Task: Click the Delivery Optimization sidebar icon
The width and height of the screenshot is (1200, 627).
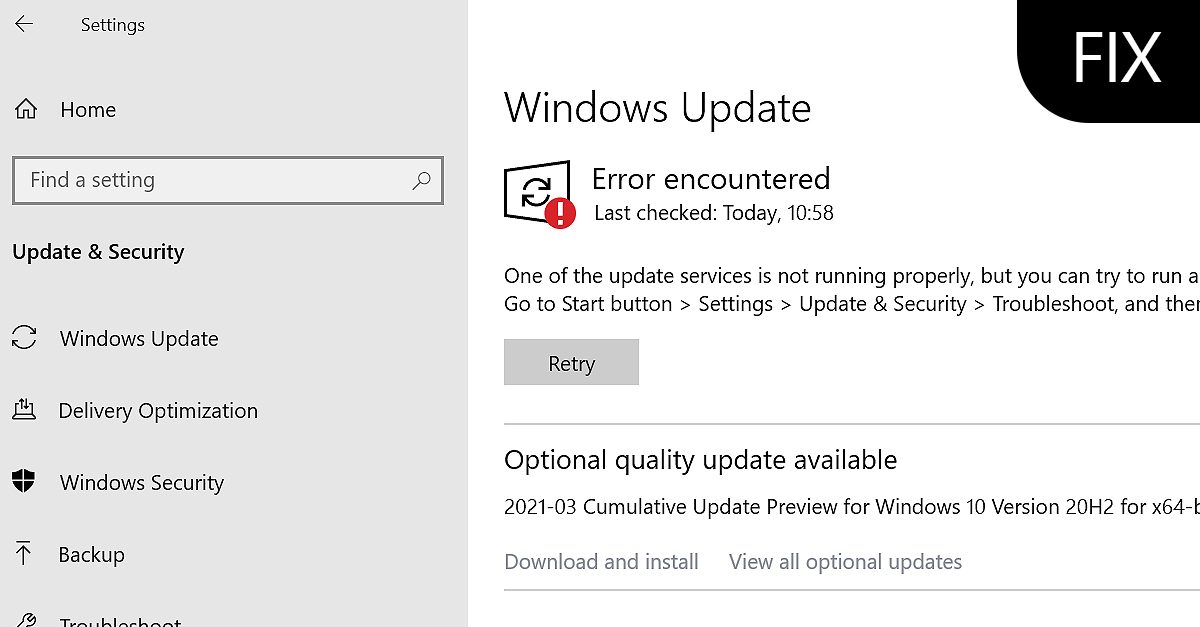Action: [24, 410]
